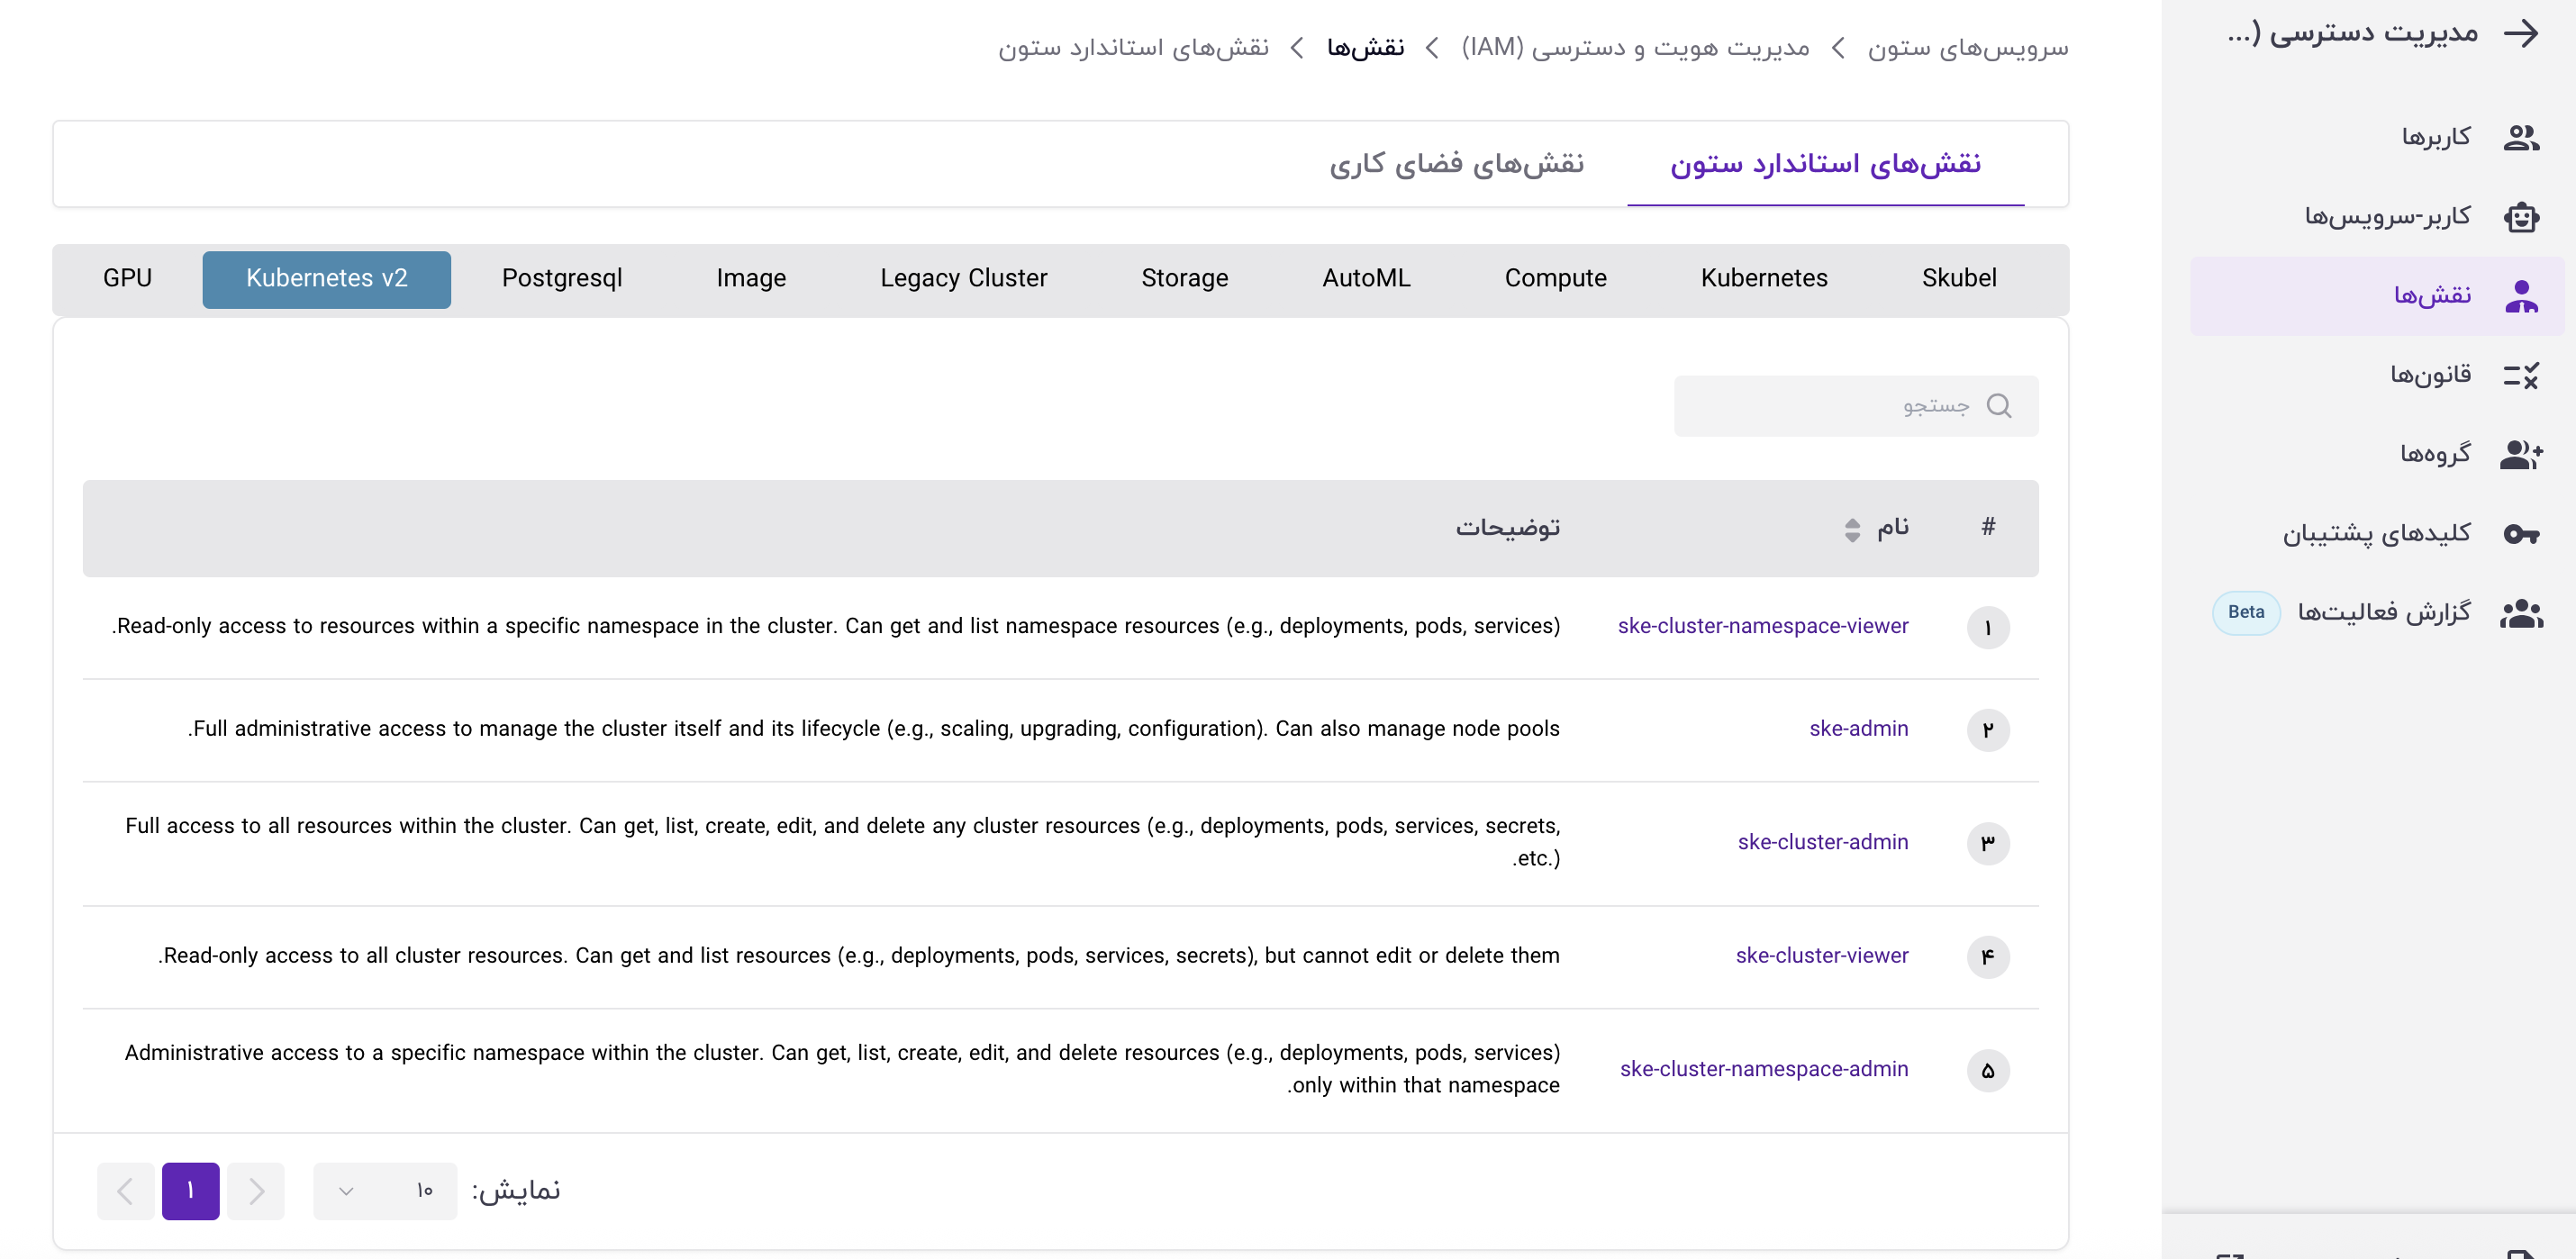Sort table by name column arrows
The width and height of the screenshot is (2576, 1259).
tap(1852, 529)
